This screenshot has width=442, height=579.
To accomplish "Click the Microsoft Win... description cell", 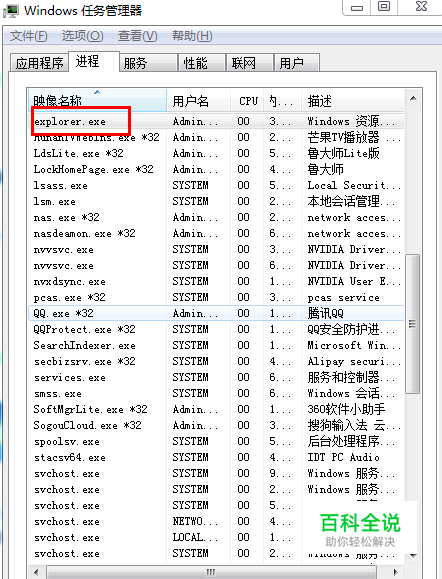I will pos(354,345).
